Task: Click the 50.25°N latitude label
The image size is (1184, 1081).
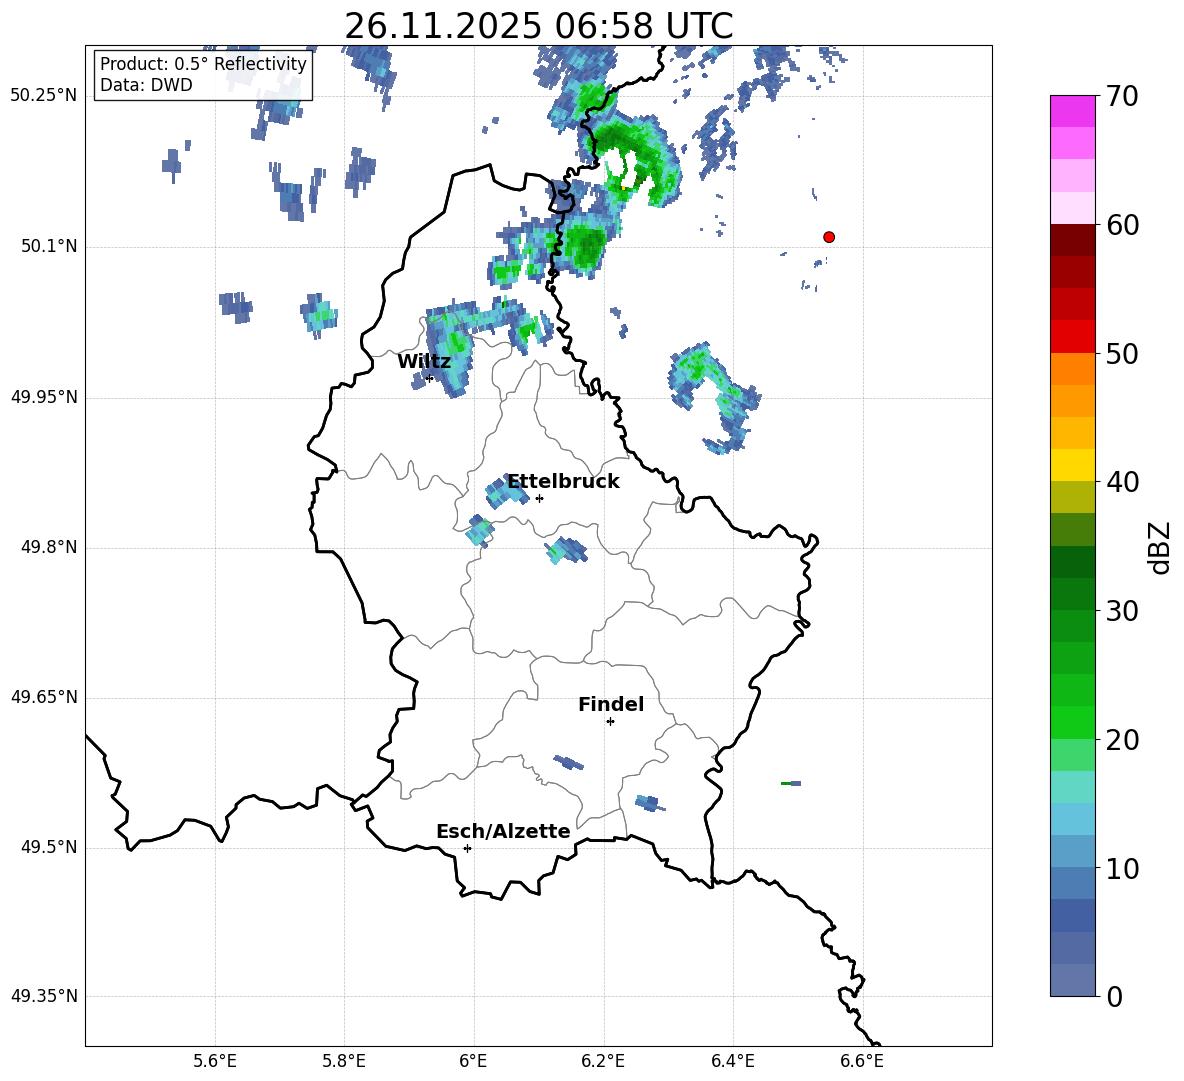Action: [x=44, y=96]
